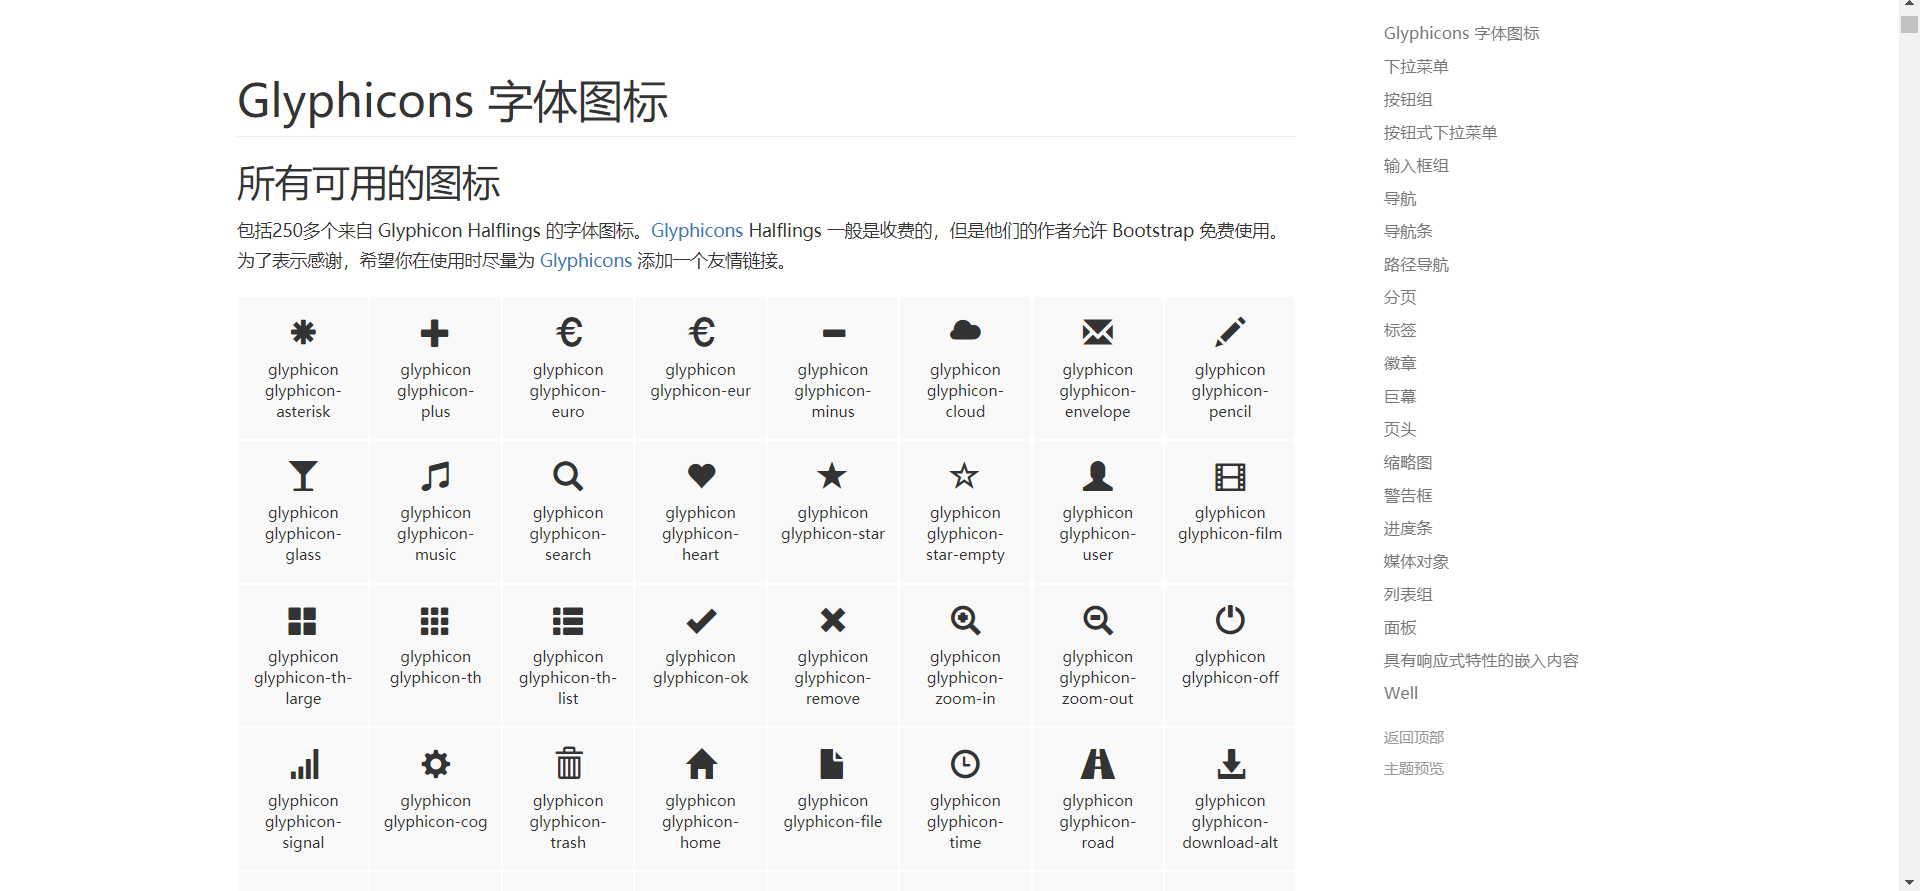This screenshot has height=891, width=1920.
Task: Go to 按钮组 section in sidebar
Action: click(1408, 99)
